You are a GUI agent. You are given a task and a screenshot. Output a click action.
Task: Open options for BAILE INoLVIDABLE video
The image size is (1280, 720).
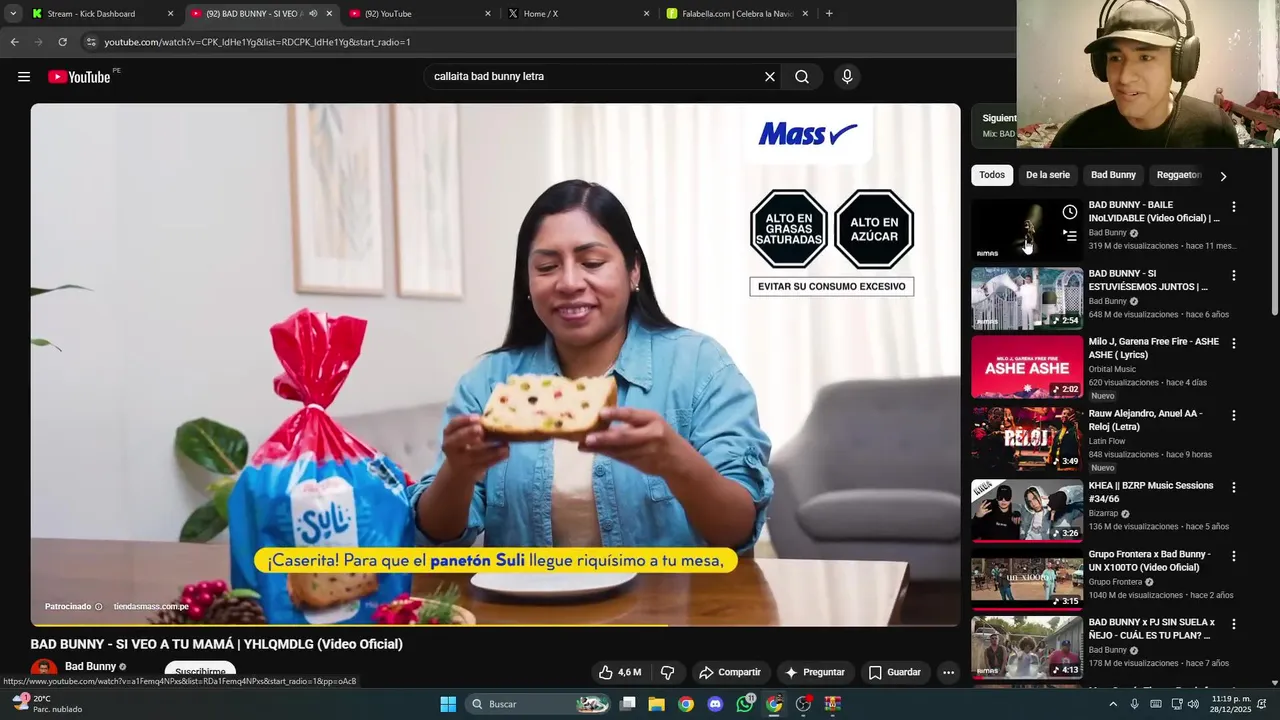click(1233, 207)
